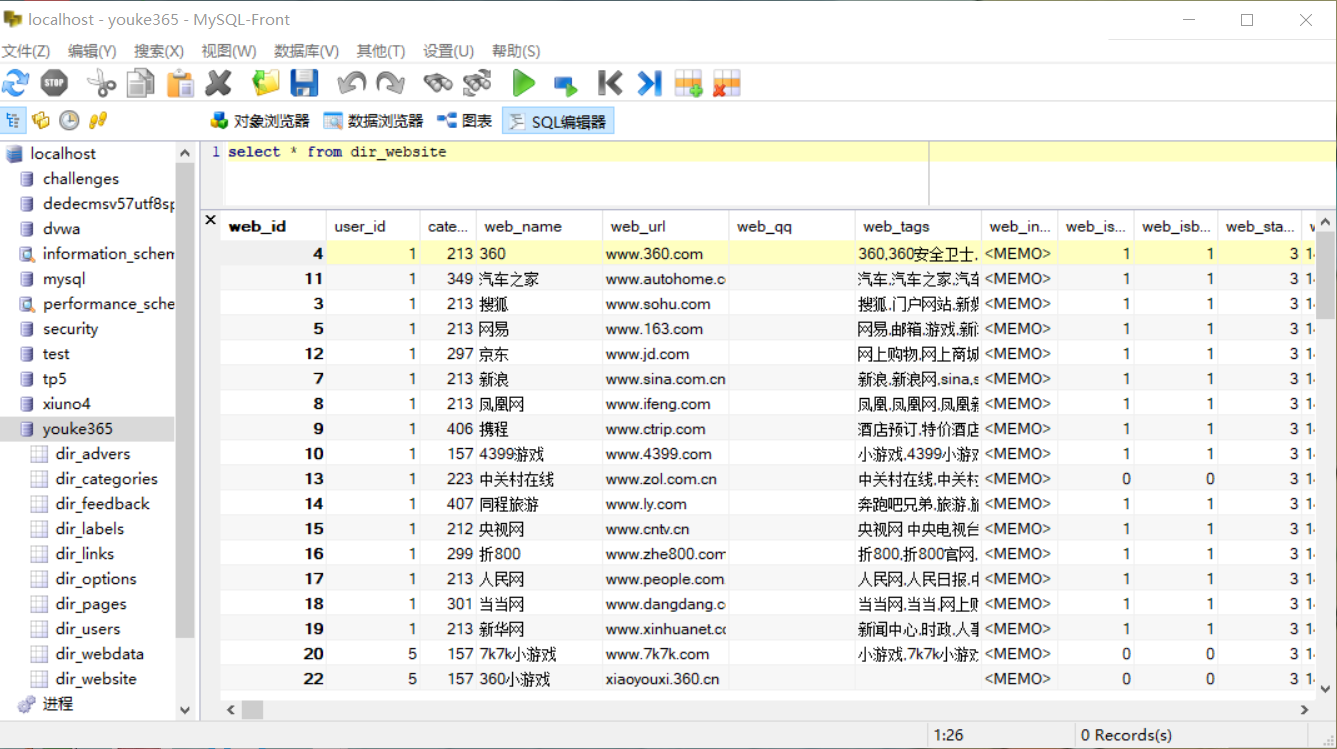Select the information_schema database
The height and width of the screenshot is (749, 1337).
[108, 254]
